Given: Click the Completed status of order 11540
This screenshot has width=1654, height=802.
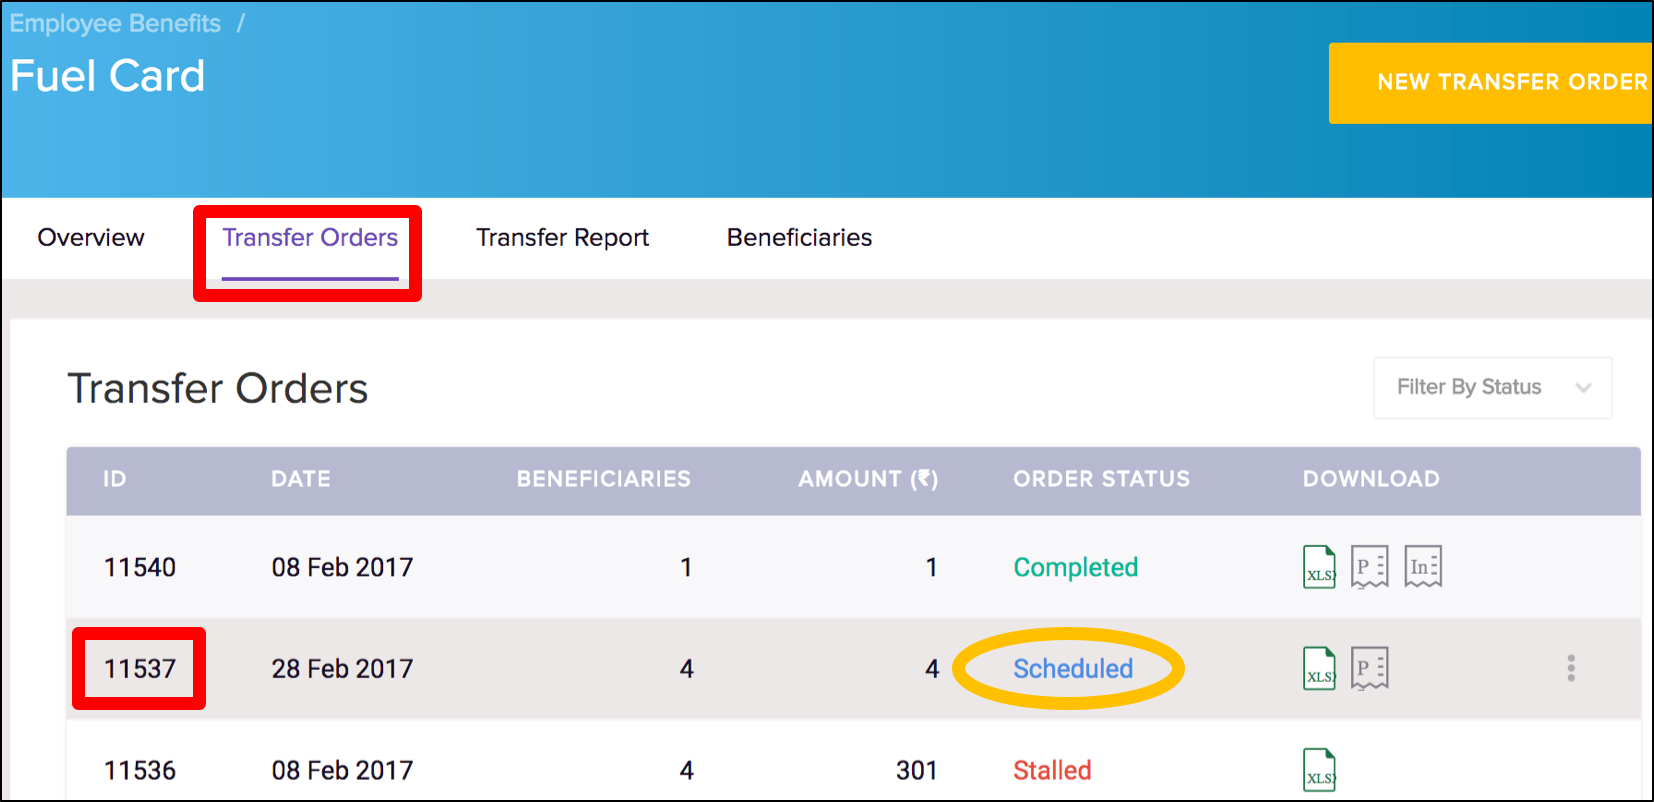Looking at the screenshot, I should (1075, 568).
